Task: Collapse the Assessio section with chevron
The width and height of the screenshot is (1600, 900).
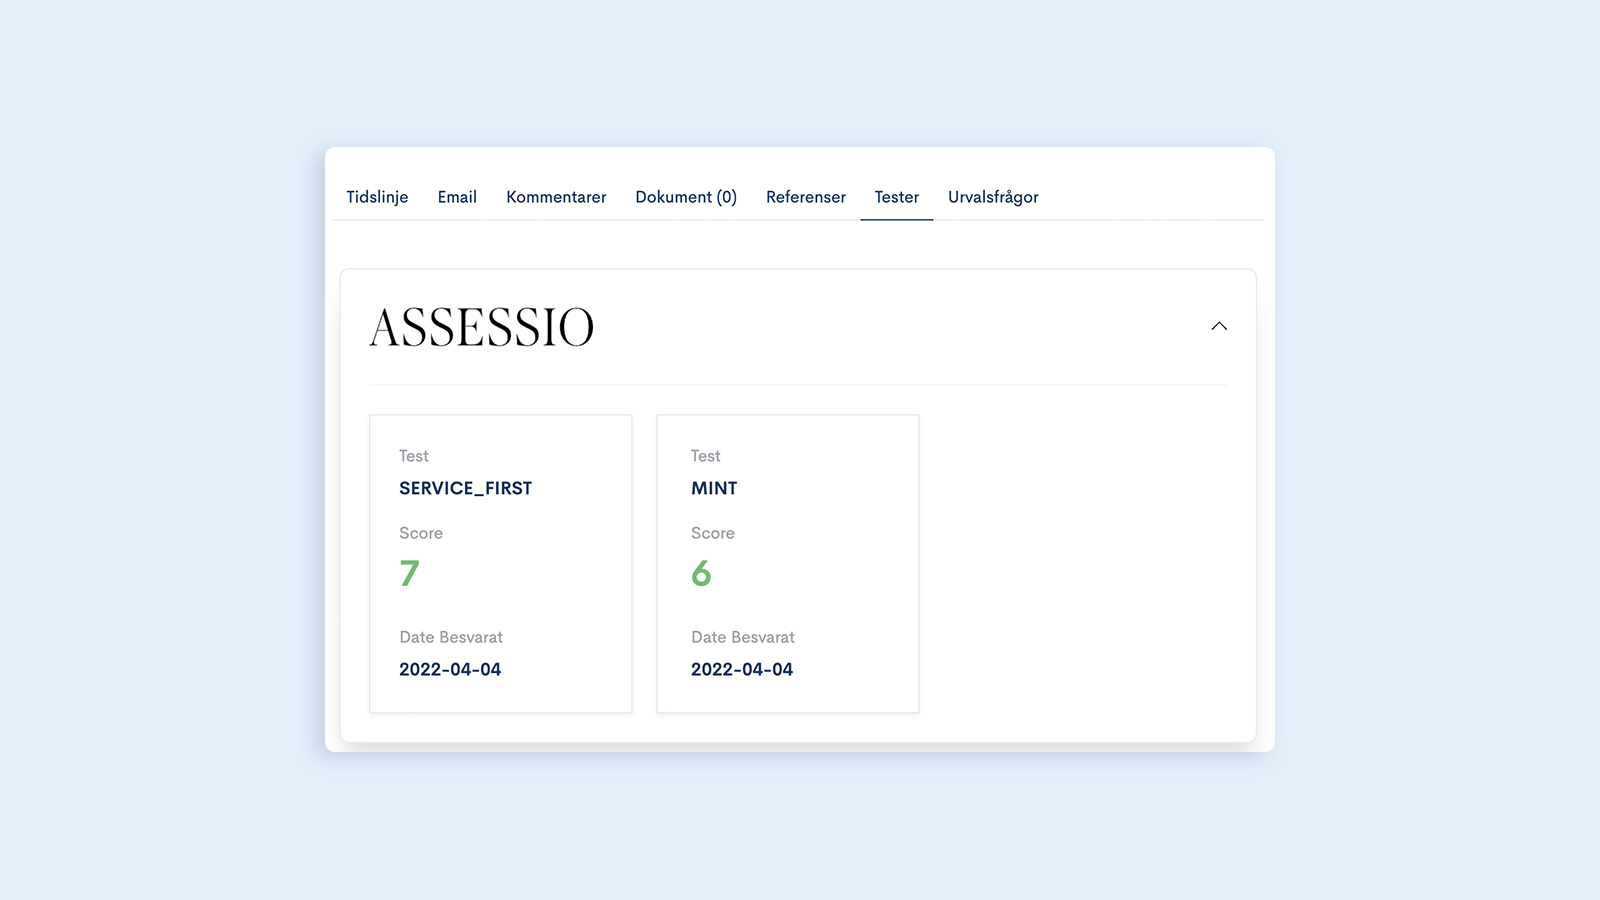Action: [x=1219, y=326]
